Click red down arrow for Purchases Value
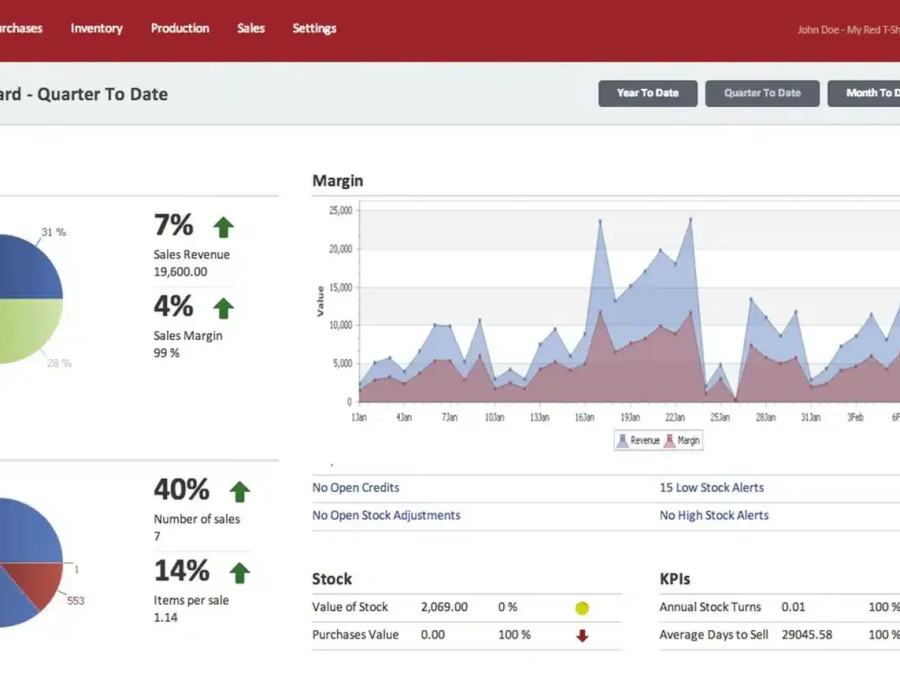 coord(582,636)
